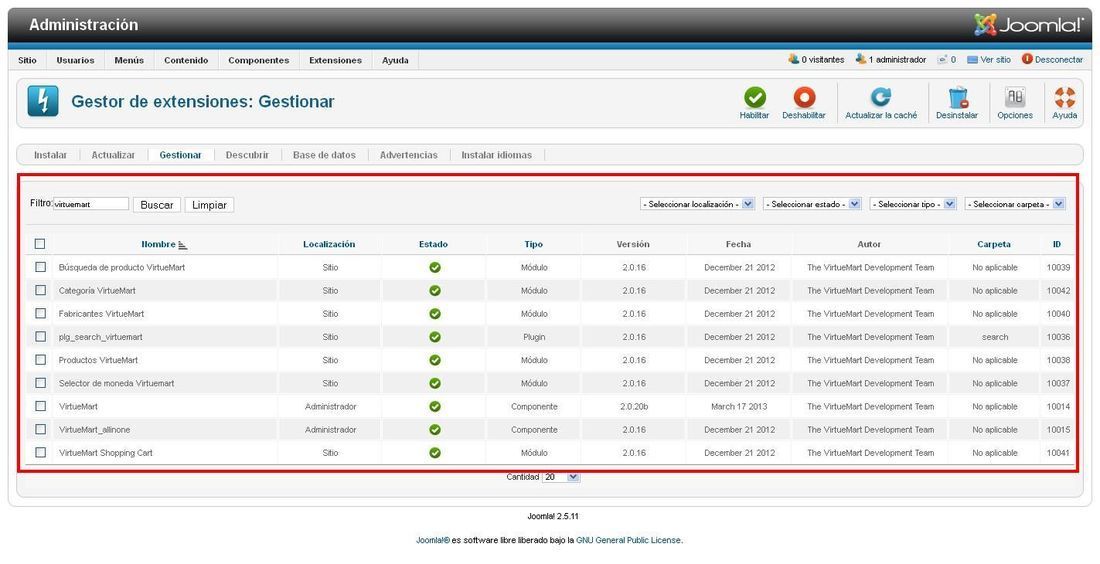The height and width of the screenshot is (564, 1100).
Task: Switch to the Base de datos tab
Action: [324, 155]
